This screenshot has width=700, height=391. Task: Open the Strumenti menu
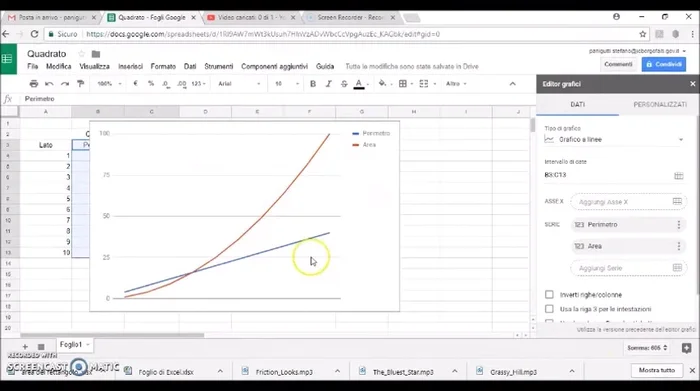[219, 67]
